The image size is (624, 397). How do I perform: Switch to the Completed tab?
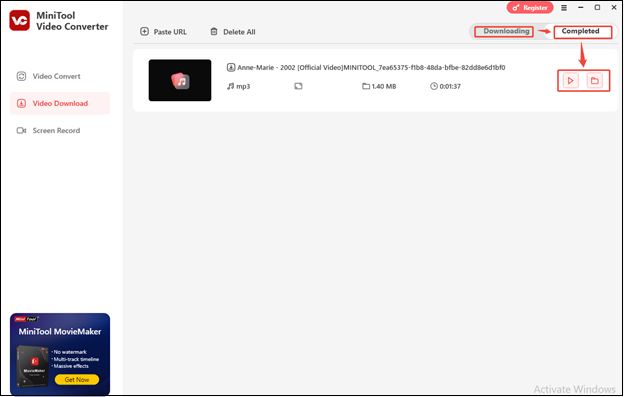click(x=580, y=31)
